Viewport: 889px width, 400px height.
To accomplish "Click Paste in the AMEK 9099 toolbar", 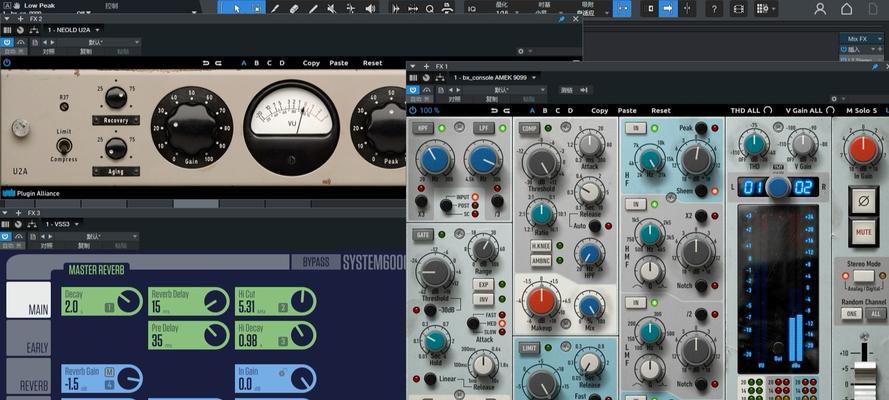I will (x=627, y=110).
